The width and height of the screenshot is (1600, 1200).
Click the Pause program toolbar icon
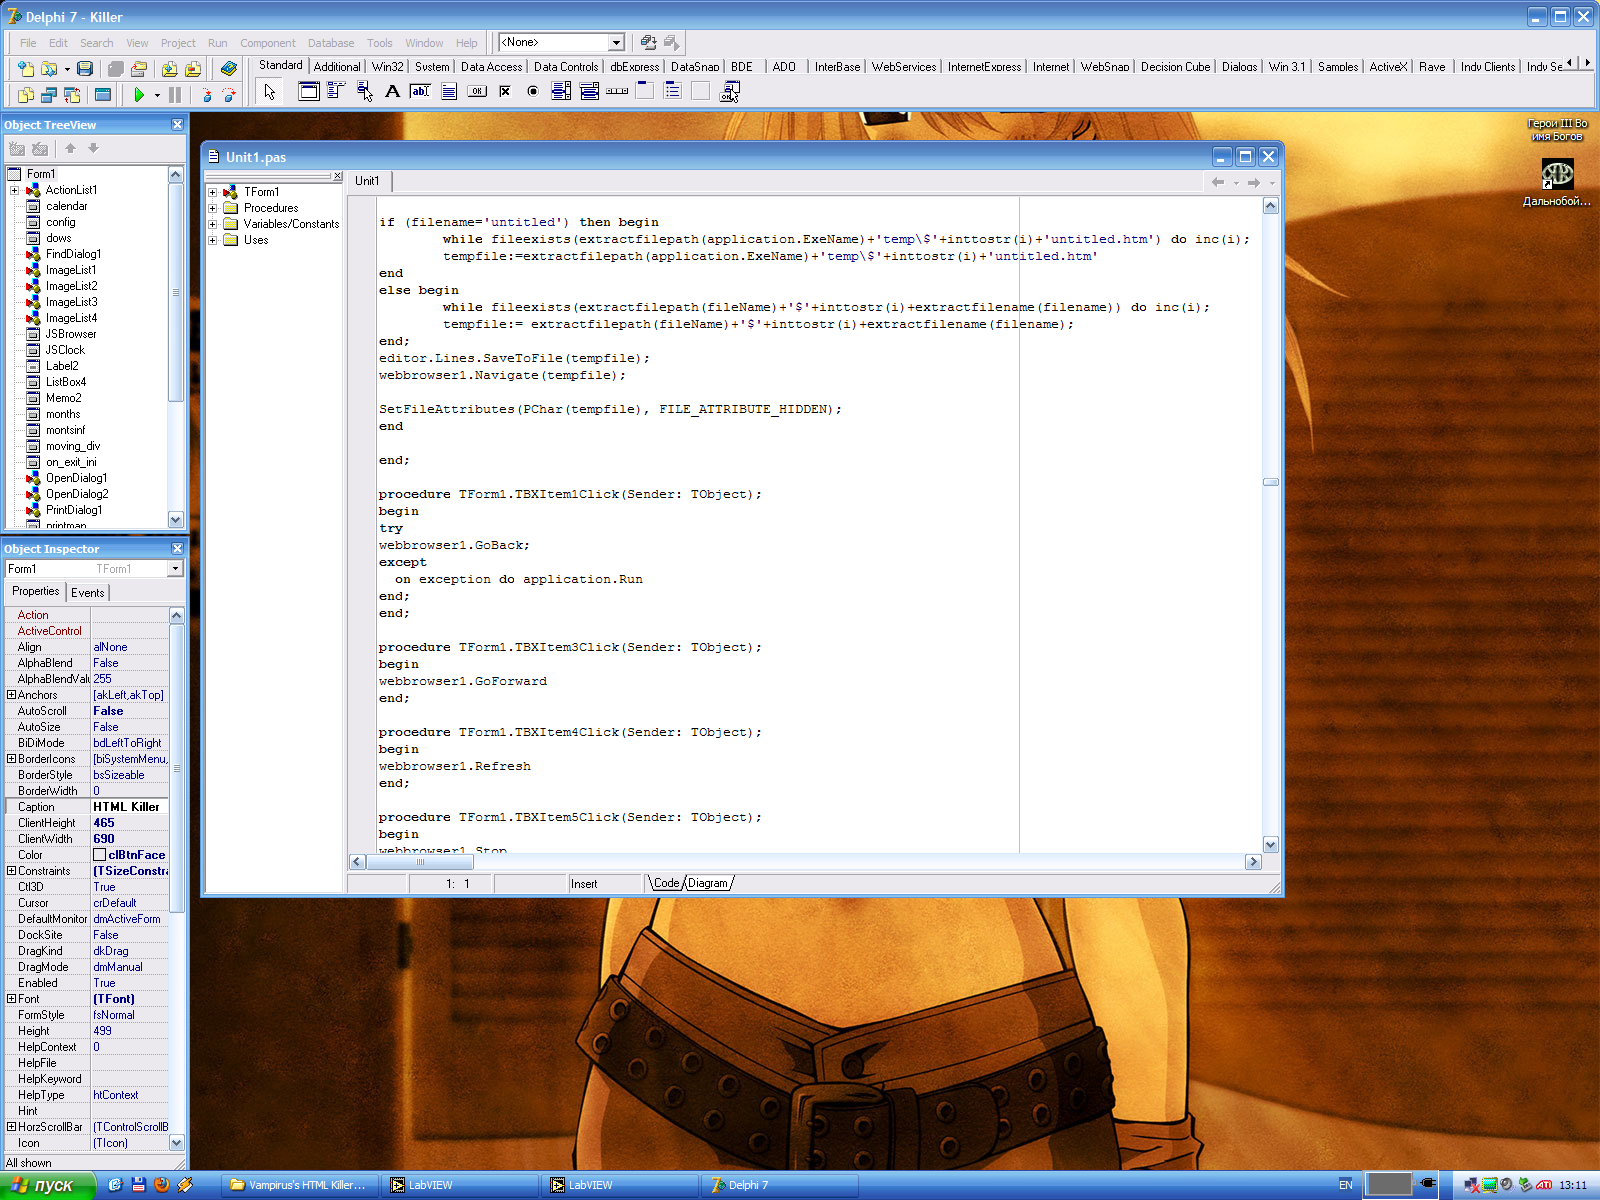[175, 95]
